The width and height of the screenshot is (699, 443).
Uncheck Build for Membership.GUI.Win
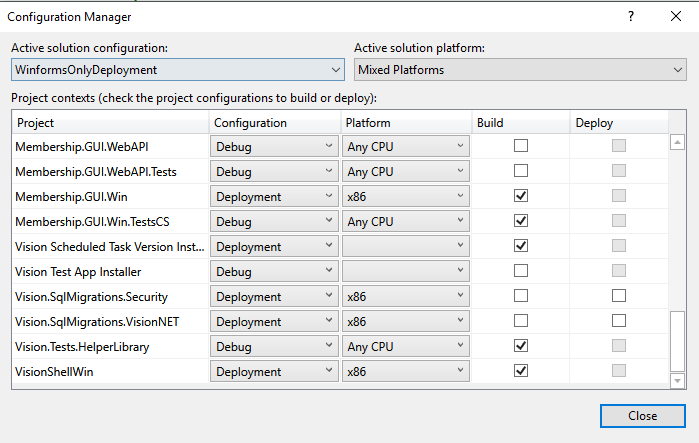(x=520, y=196)
